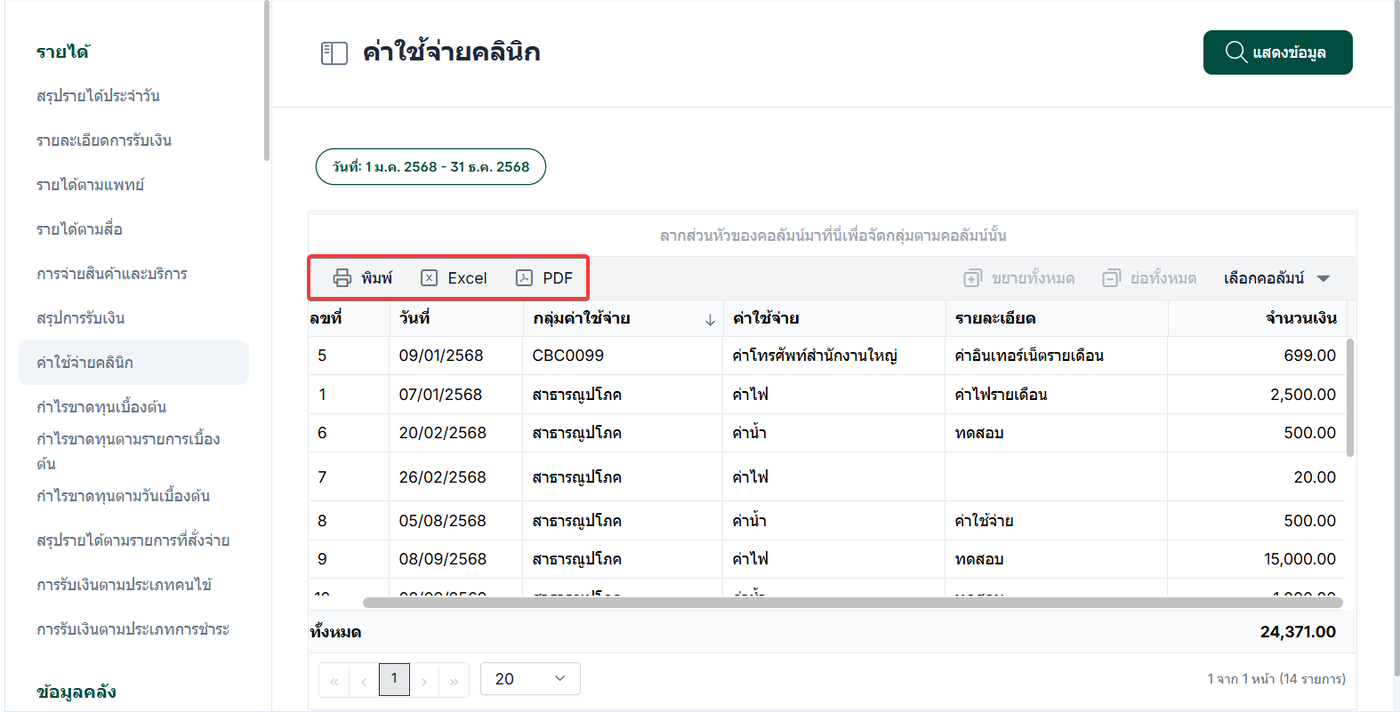Image resolution: width=1400 pixels, height=712 pixels.
Task: Click the printer icon for พิมพ์
Action: click(342, 278)
